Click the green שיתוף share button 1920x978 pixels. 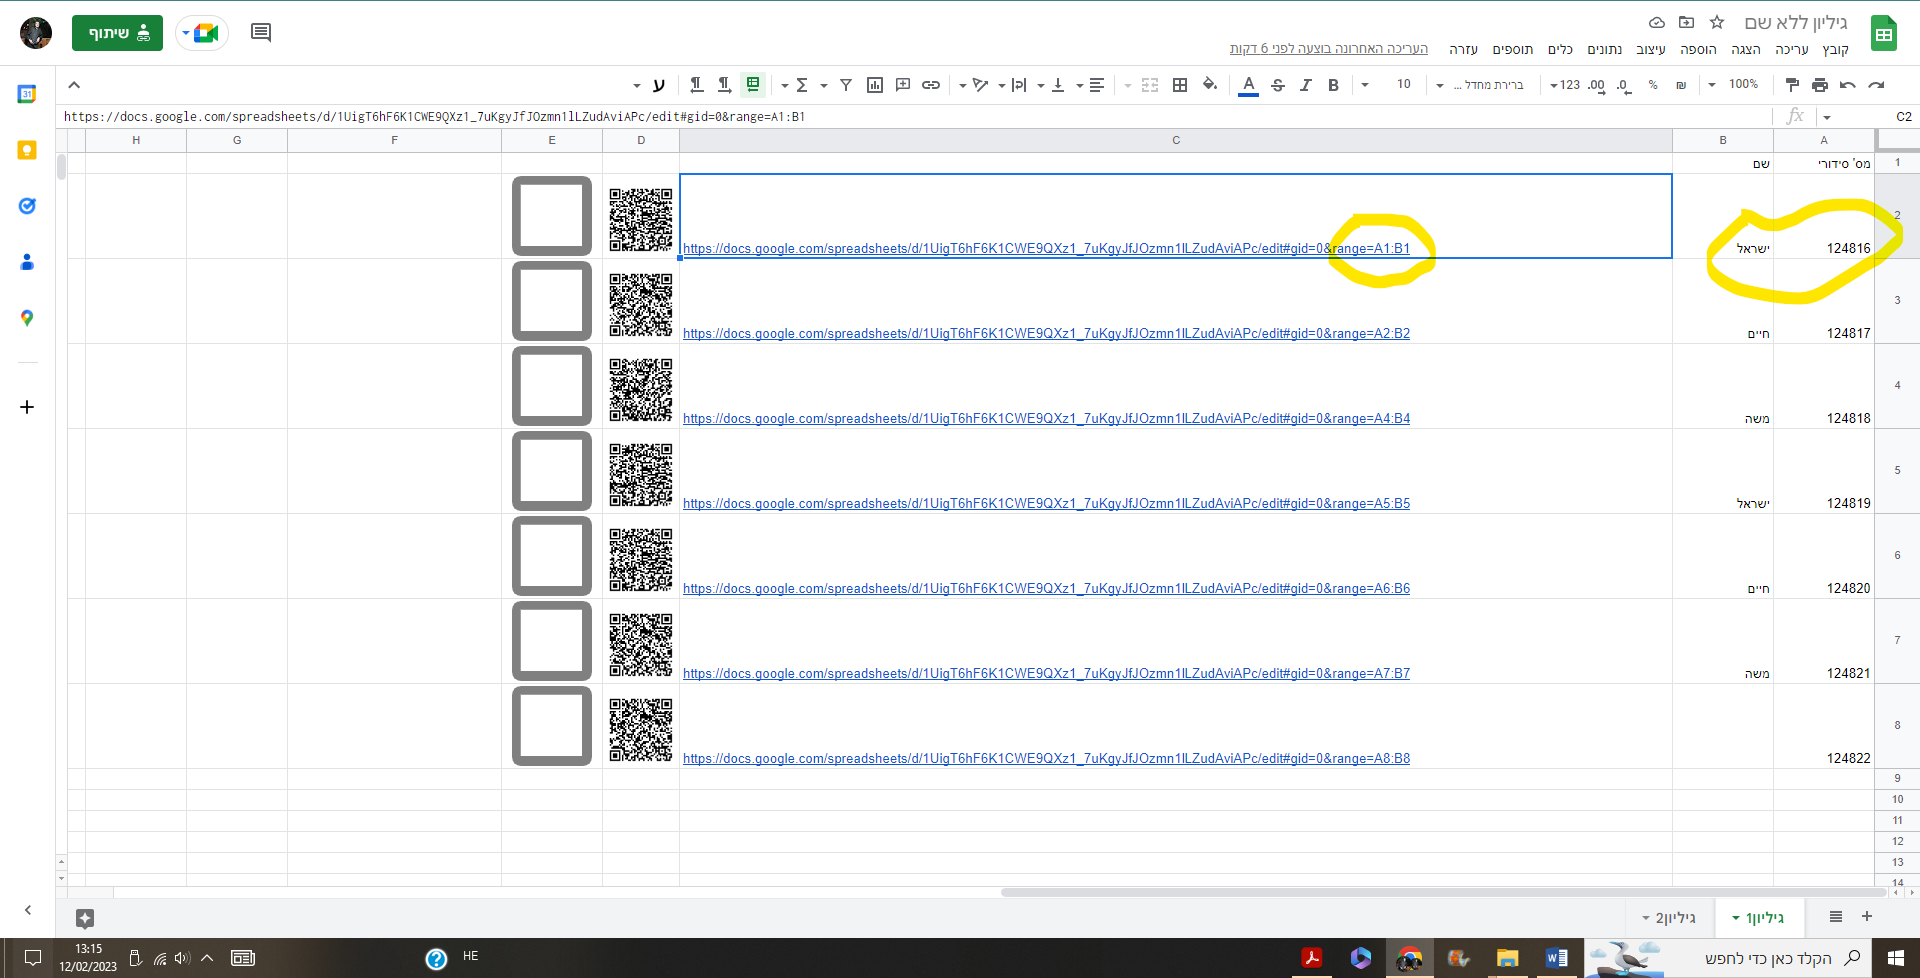(x=117, y=33)
